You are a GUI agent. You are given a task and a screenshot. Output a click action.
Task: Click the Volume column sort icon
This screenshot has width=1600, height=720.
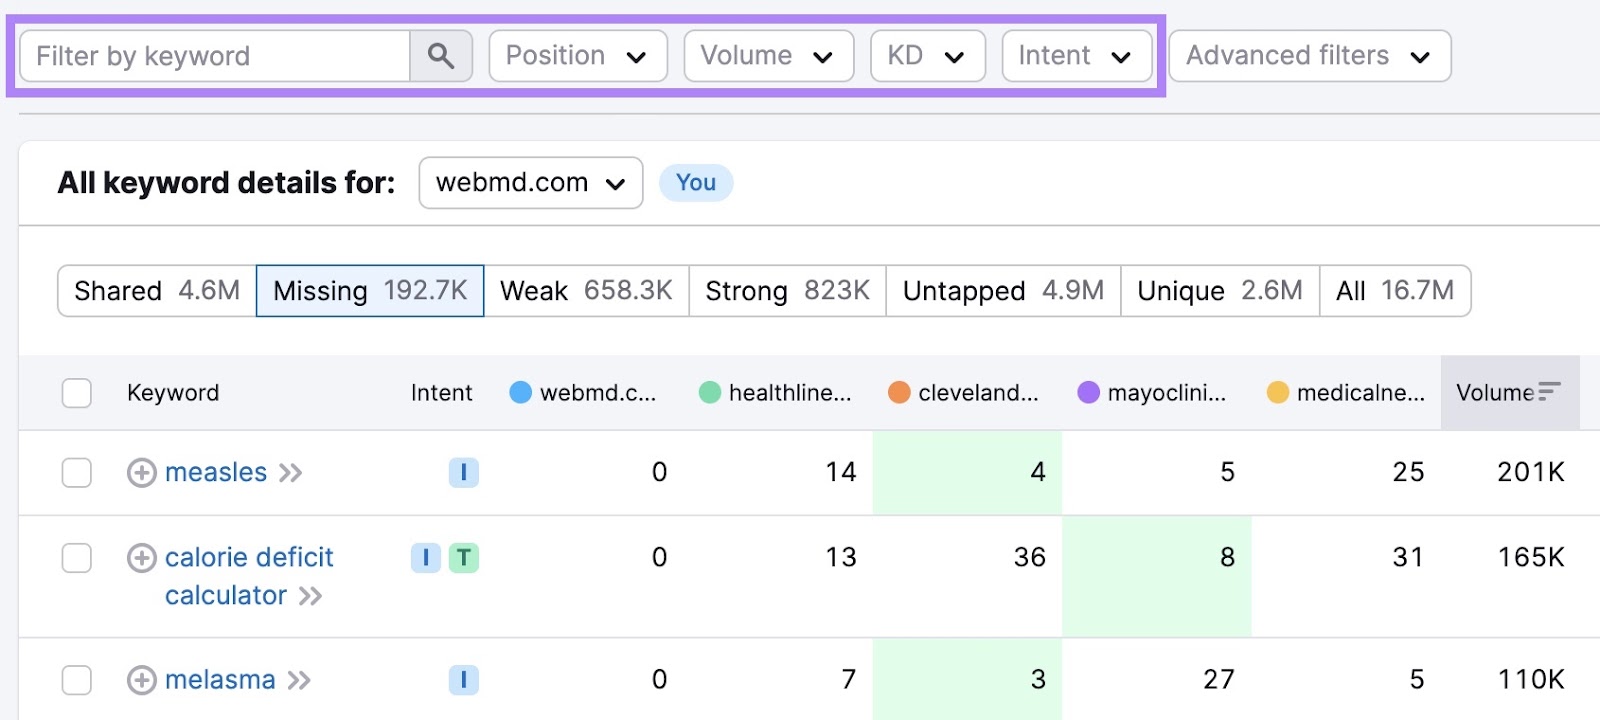[x=1549, y=392]
